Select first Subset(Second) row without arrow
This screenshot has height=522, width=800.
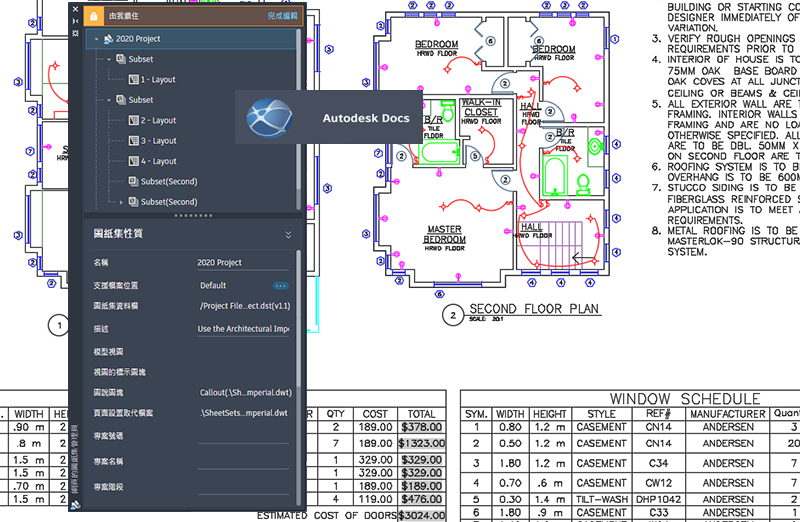tap(169, 182)
